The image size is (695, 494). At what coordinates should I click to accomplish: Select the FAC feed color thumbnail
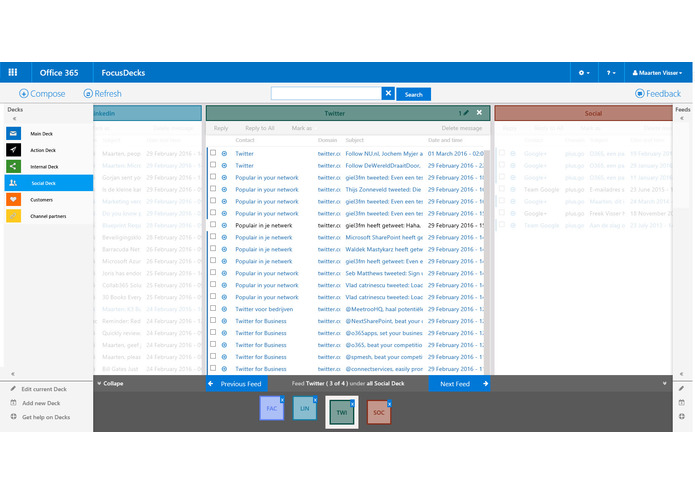point(272,408)
